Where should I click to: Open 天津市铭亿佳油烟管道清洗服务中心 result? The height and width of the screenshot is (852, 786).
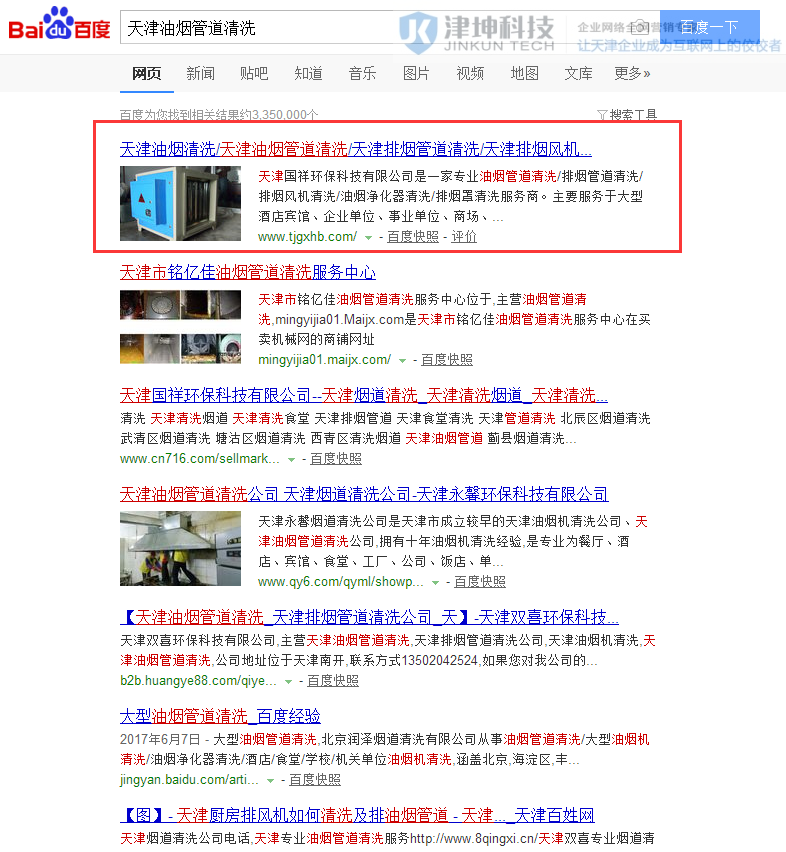click(x=248, y=272)
